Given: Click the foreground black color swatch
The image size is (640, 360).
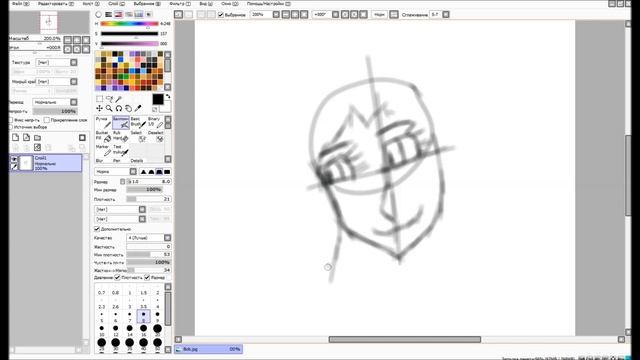Looking at the screenshot, I should click(158, 99).
